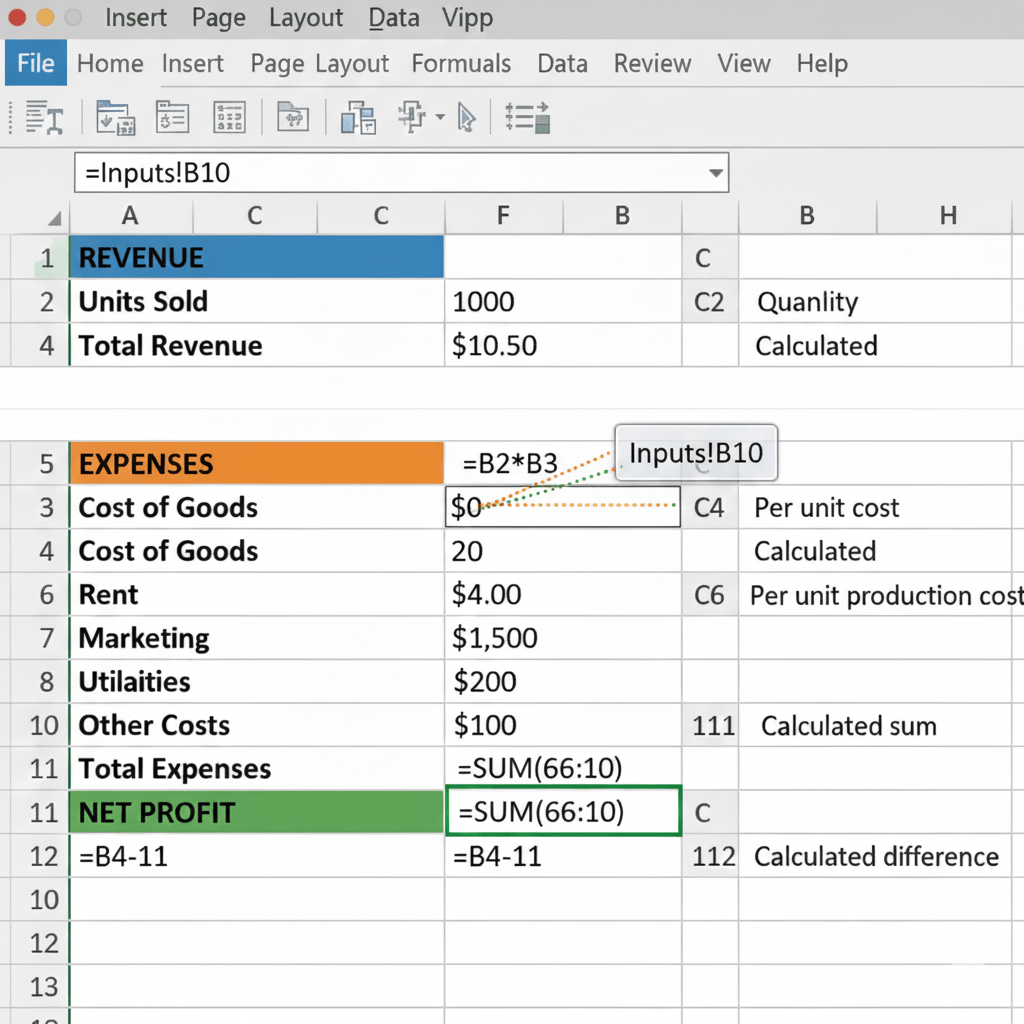Viewport: 1024px width, 1024px height.
Task: Expand the formula bar dropdown arrow
Action: [x=715, y=173]
